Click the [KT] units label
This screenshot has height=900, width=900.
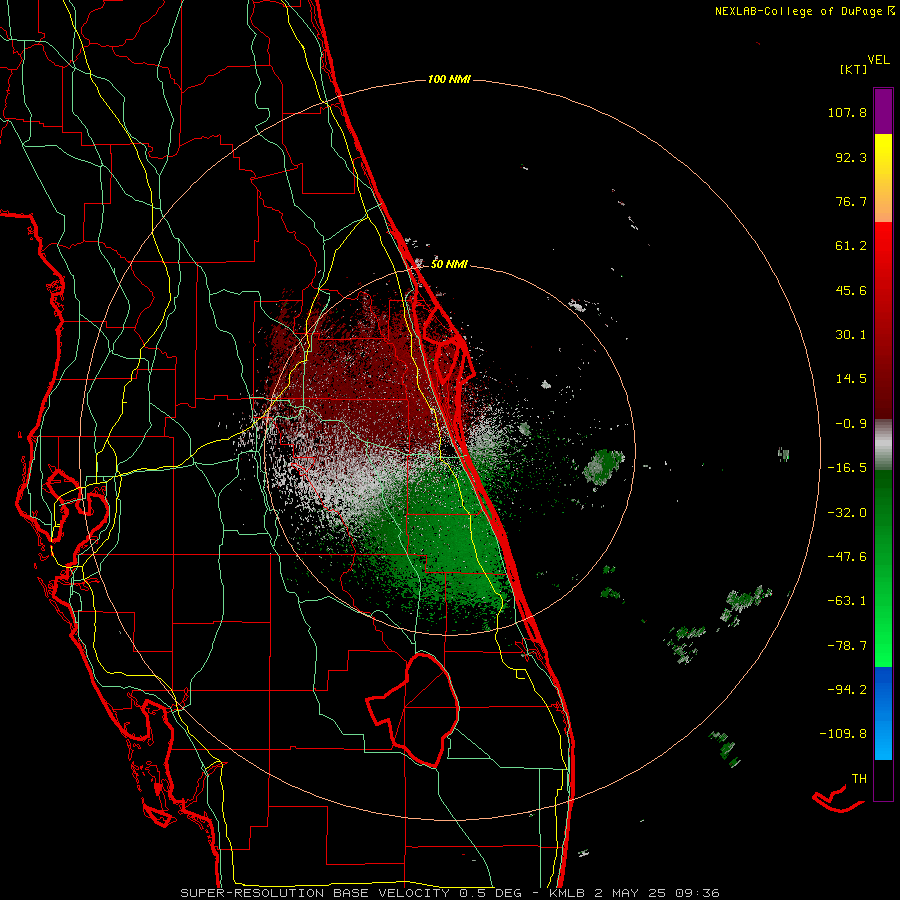point(853,69)
